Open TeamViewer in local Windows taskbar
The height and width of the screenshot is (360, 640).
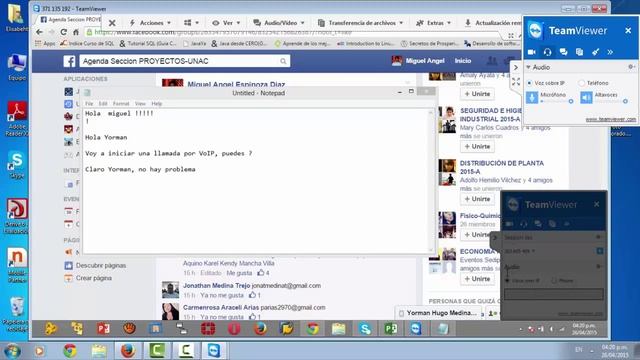[214, 351]
